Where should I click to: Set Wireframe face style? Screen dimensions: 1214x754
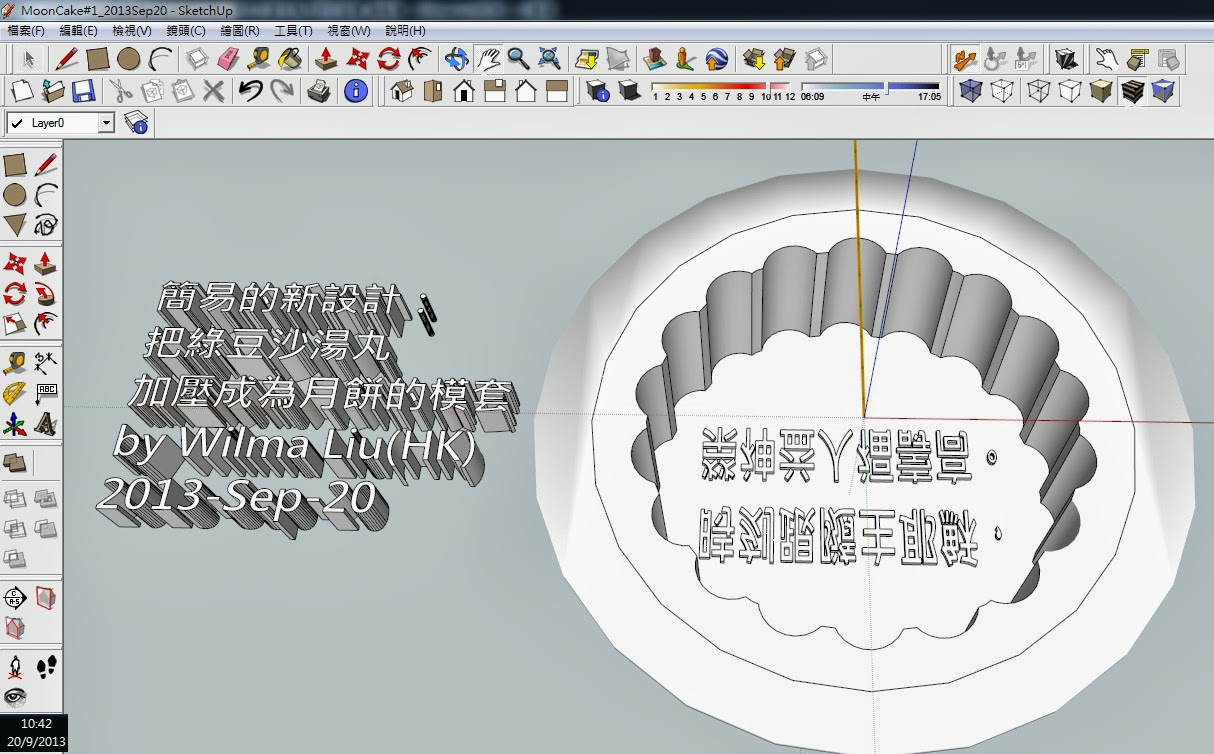coord(1040,92)
